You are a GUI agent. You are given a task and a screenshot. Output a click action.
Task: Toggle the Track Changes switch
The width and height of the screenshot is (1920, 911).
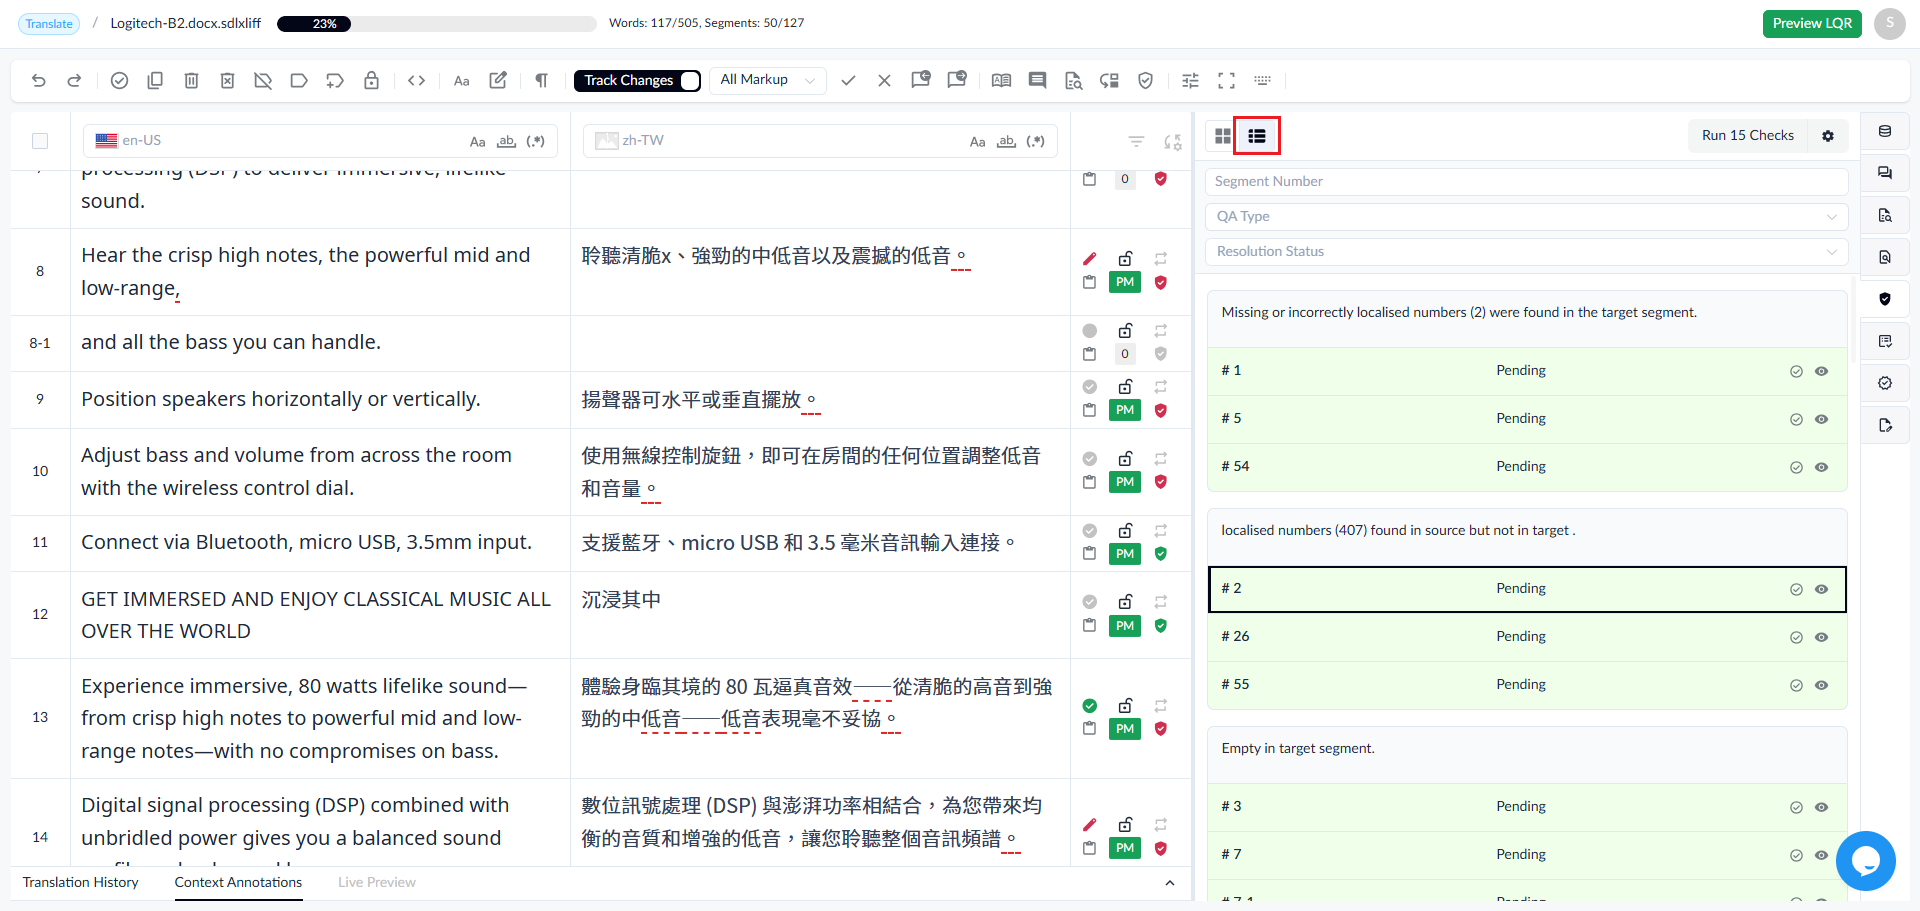[x=690, y=81]
